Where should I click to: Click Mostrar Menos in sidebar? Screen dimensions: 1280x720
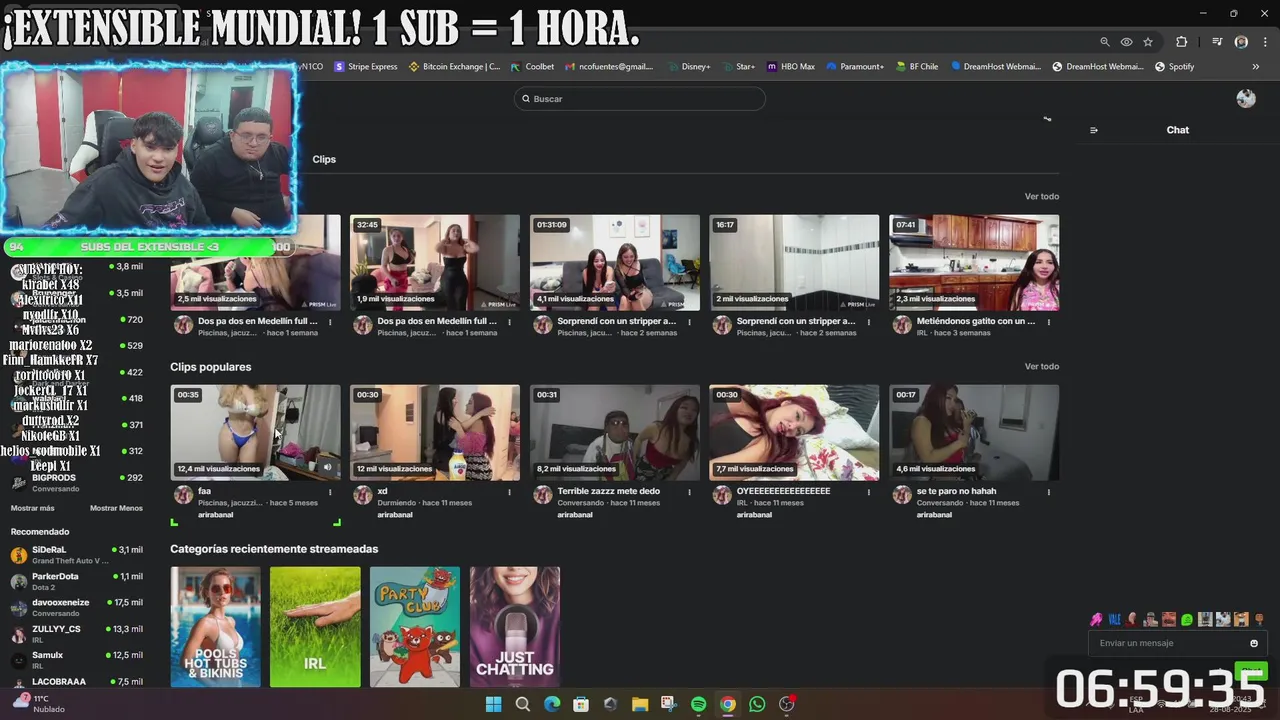[116, 508]
